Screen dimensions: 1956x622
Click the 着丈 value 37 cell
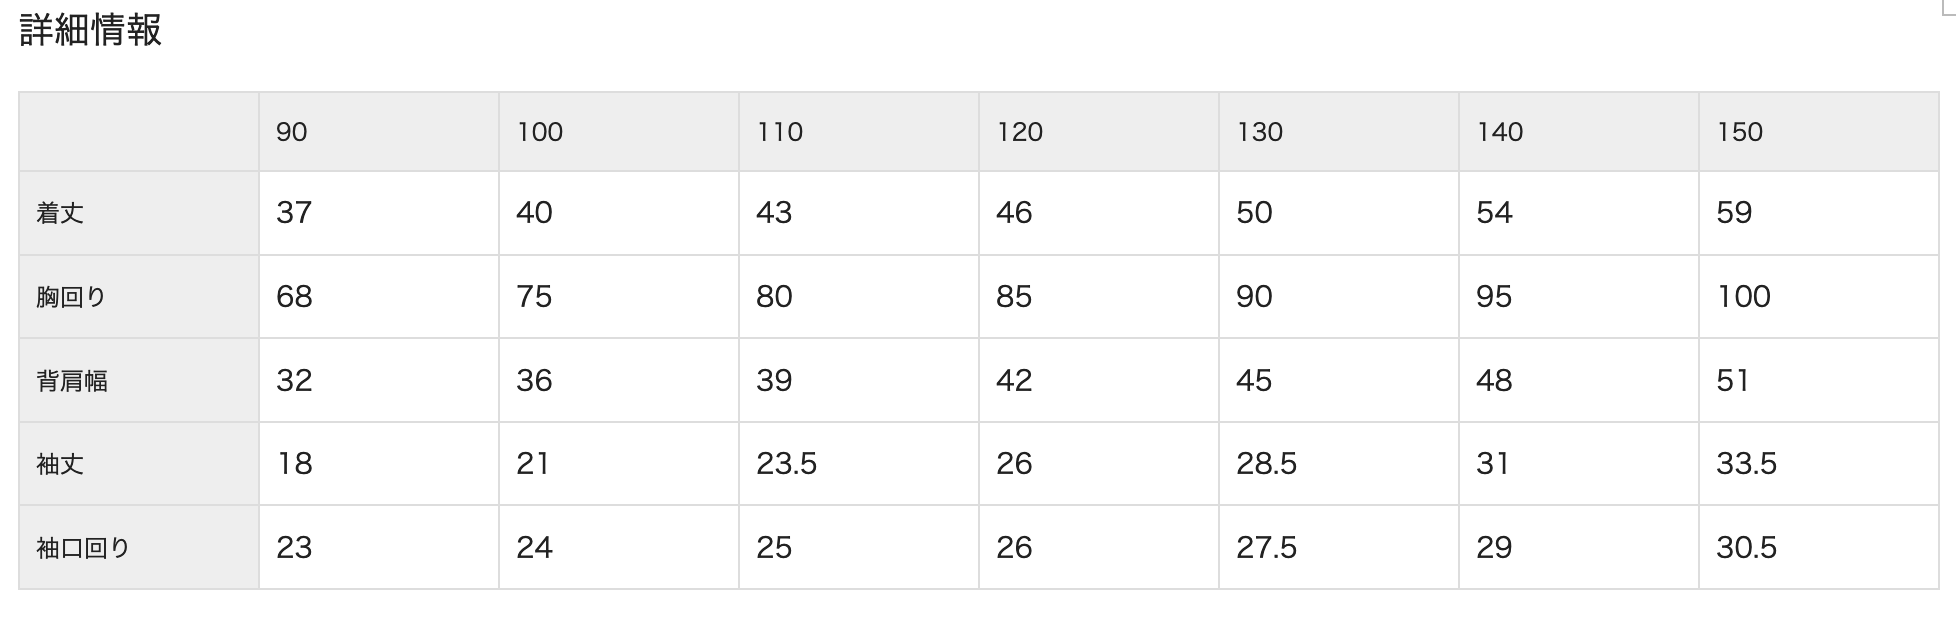(x=379, y=213)
